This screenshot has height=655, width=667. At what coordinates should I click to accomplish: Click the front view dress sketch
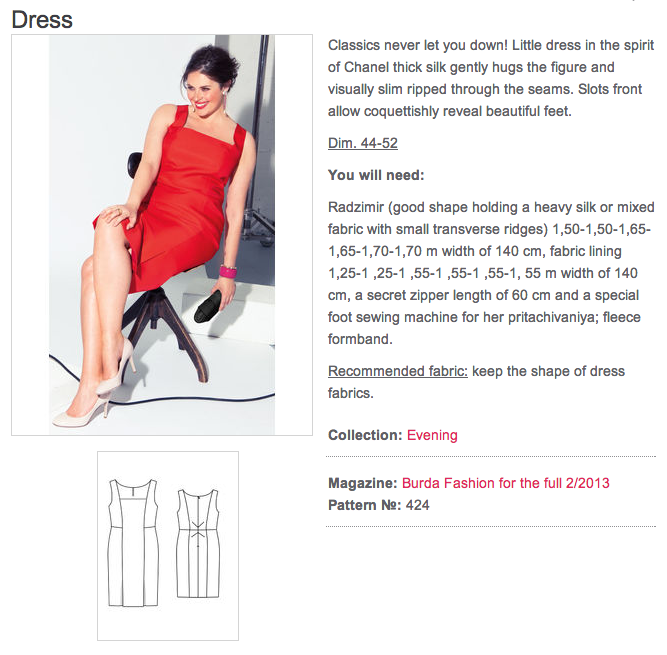[133, 542]
